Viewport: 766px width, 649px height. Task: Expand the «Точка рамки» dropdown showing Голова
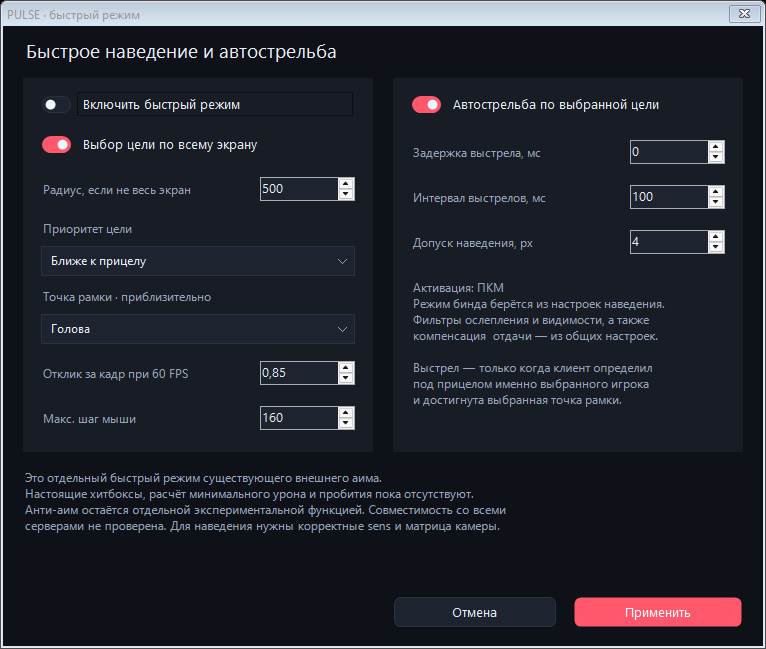coord(198,329)
